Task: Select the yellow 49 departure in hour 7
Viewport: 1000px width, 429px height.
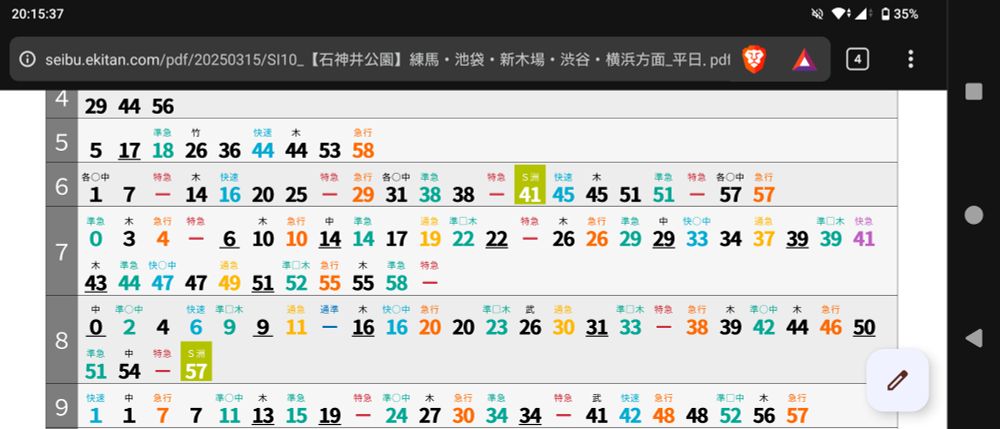Action: [x=230, y=277]
